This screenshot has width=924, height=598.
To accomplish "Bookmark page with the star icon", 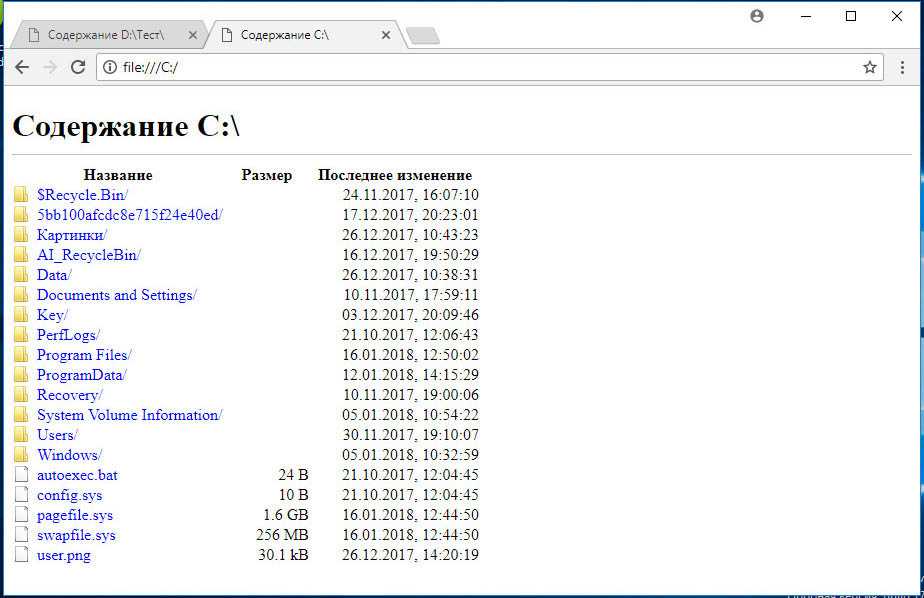I will (x=869, y=67).
